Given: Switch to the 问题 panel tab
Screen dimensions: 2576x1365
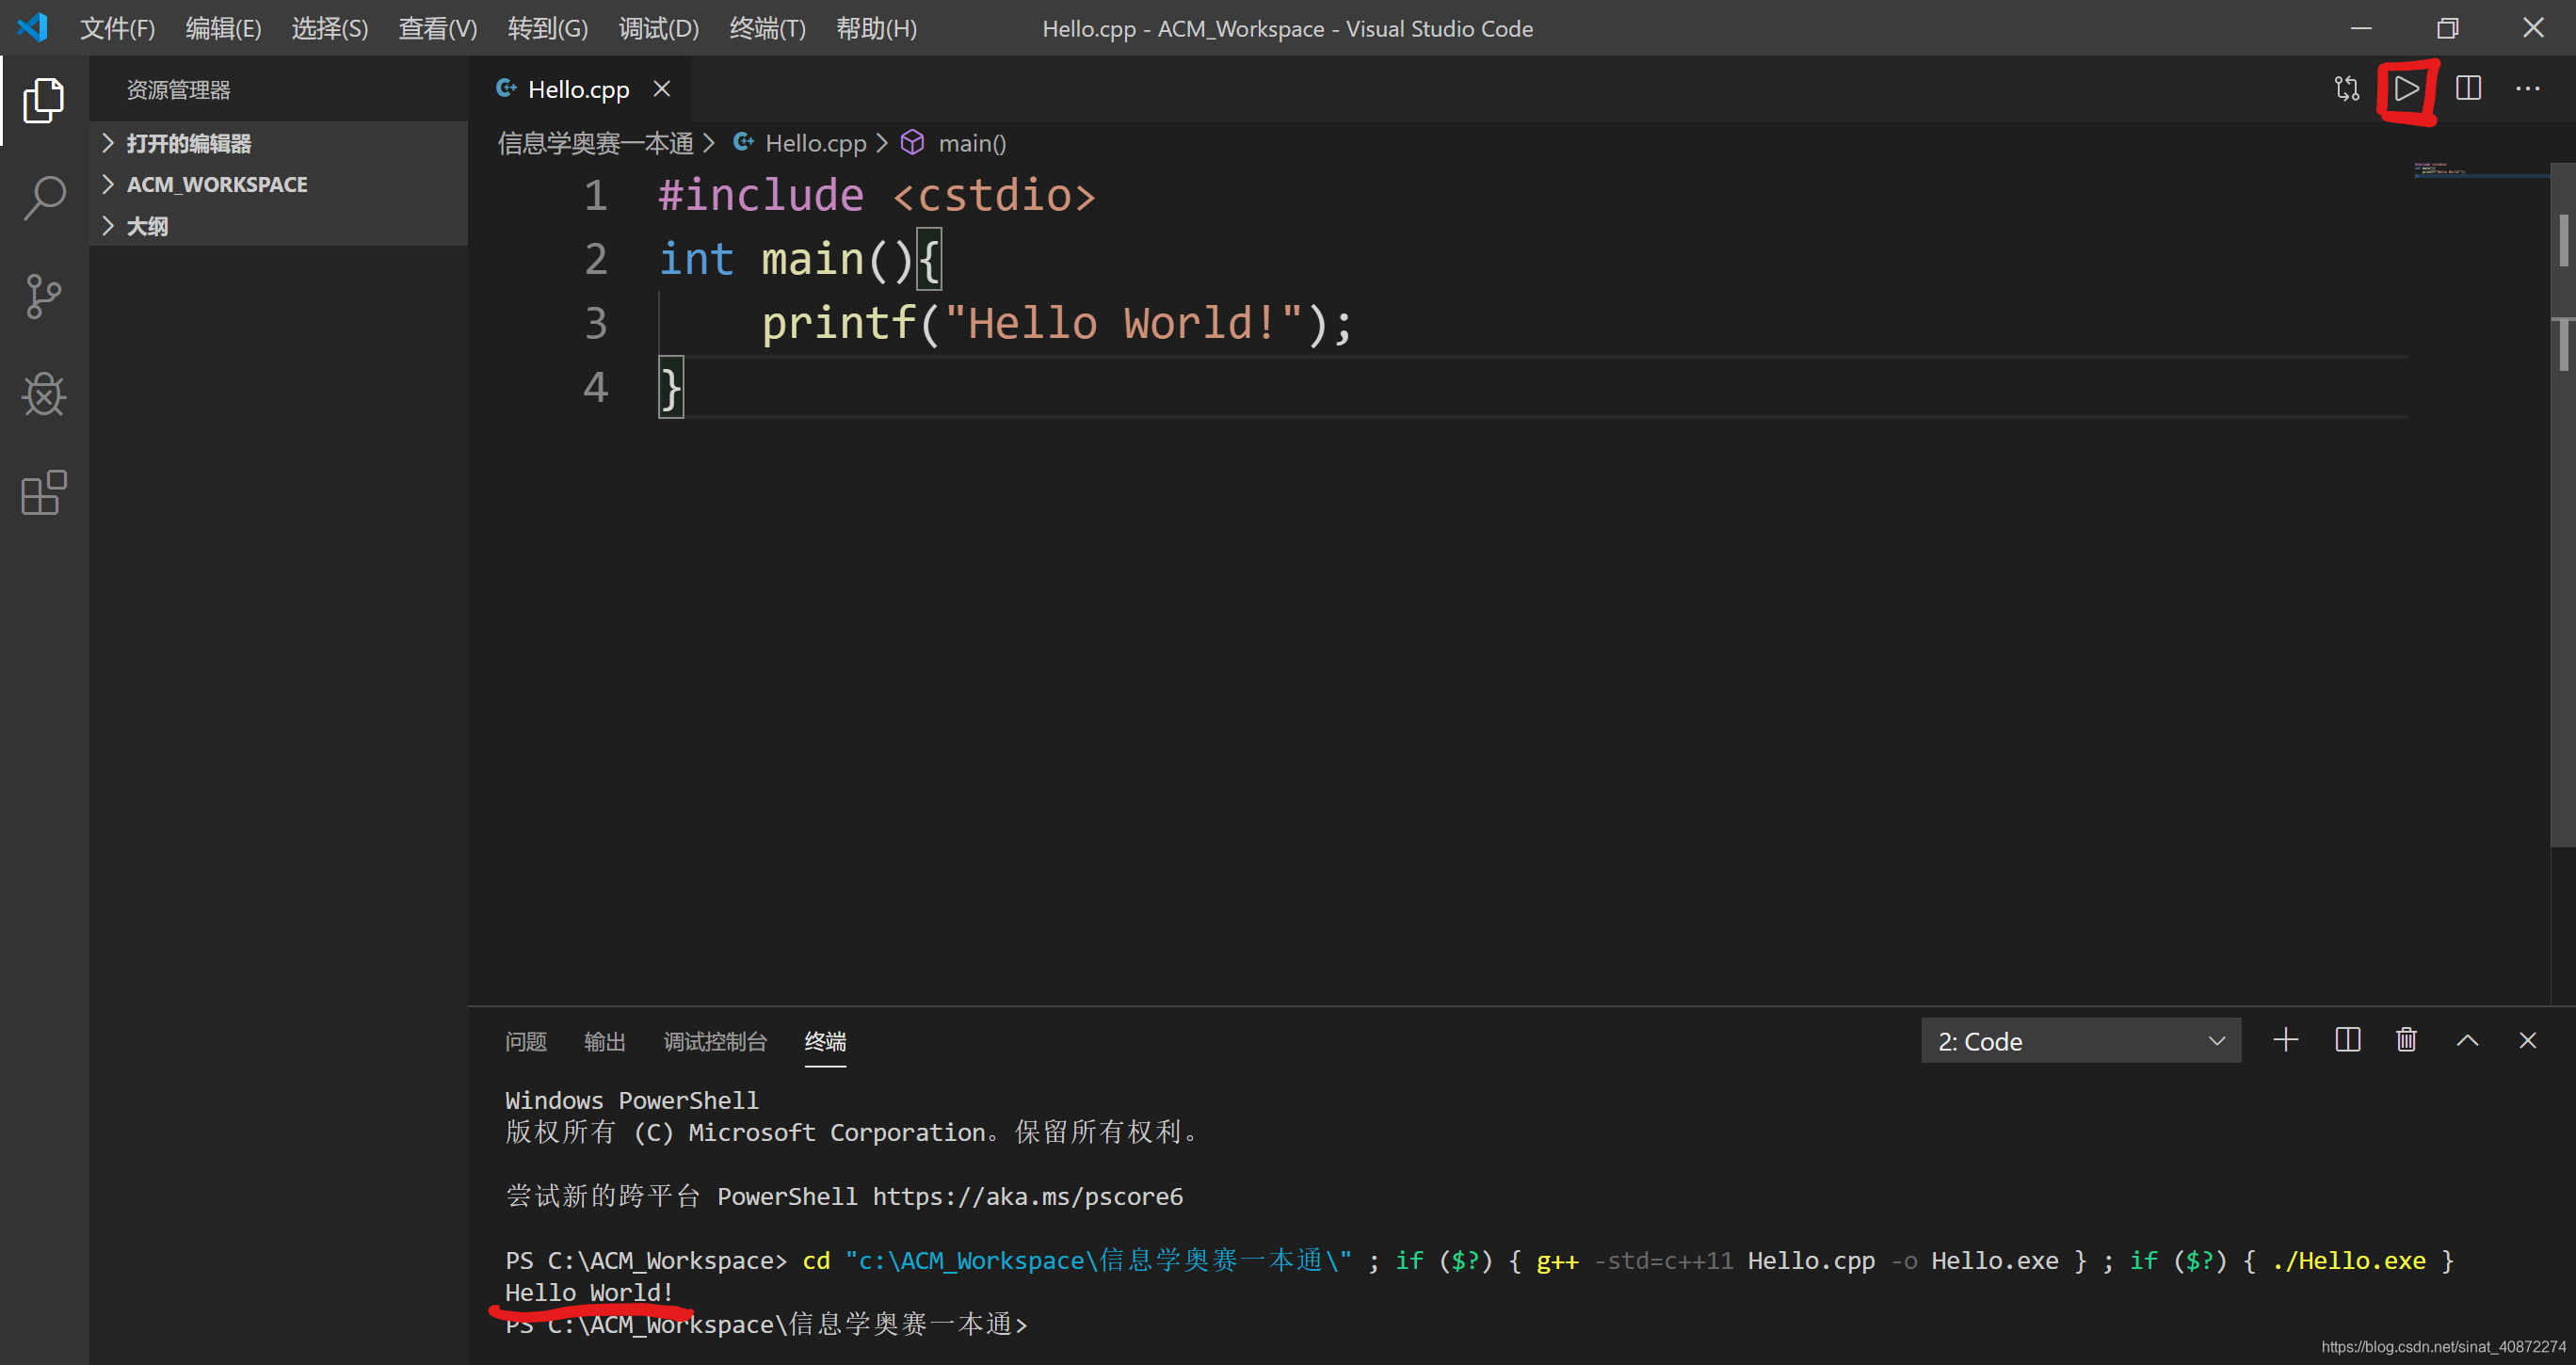Looking at the screenshot, I should point(526,1041).
